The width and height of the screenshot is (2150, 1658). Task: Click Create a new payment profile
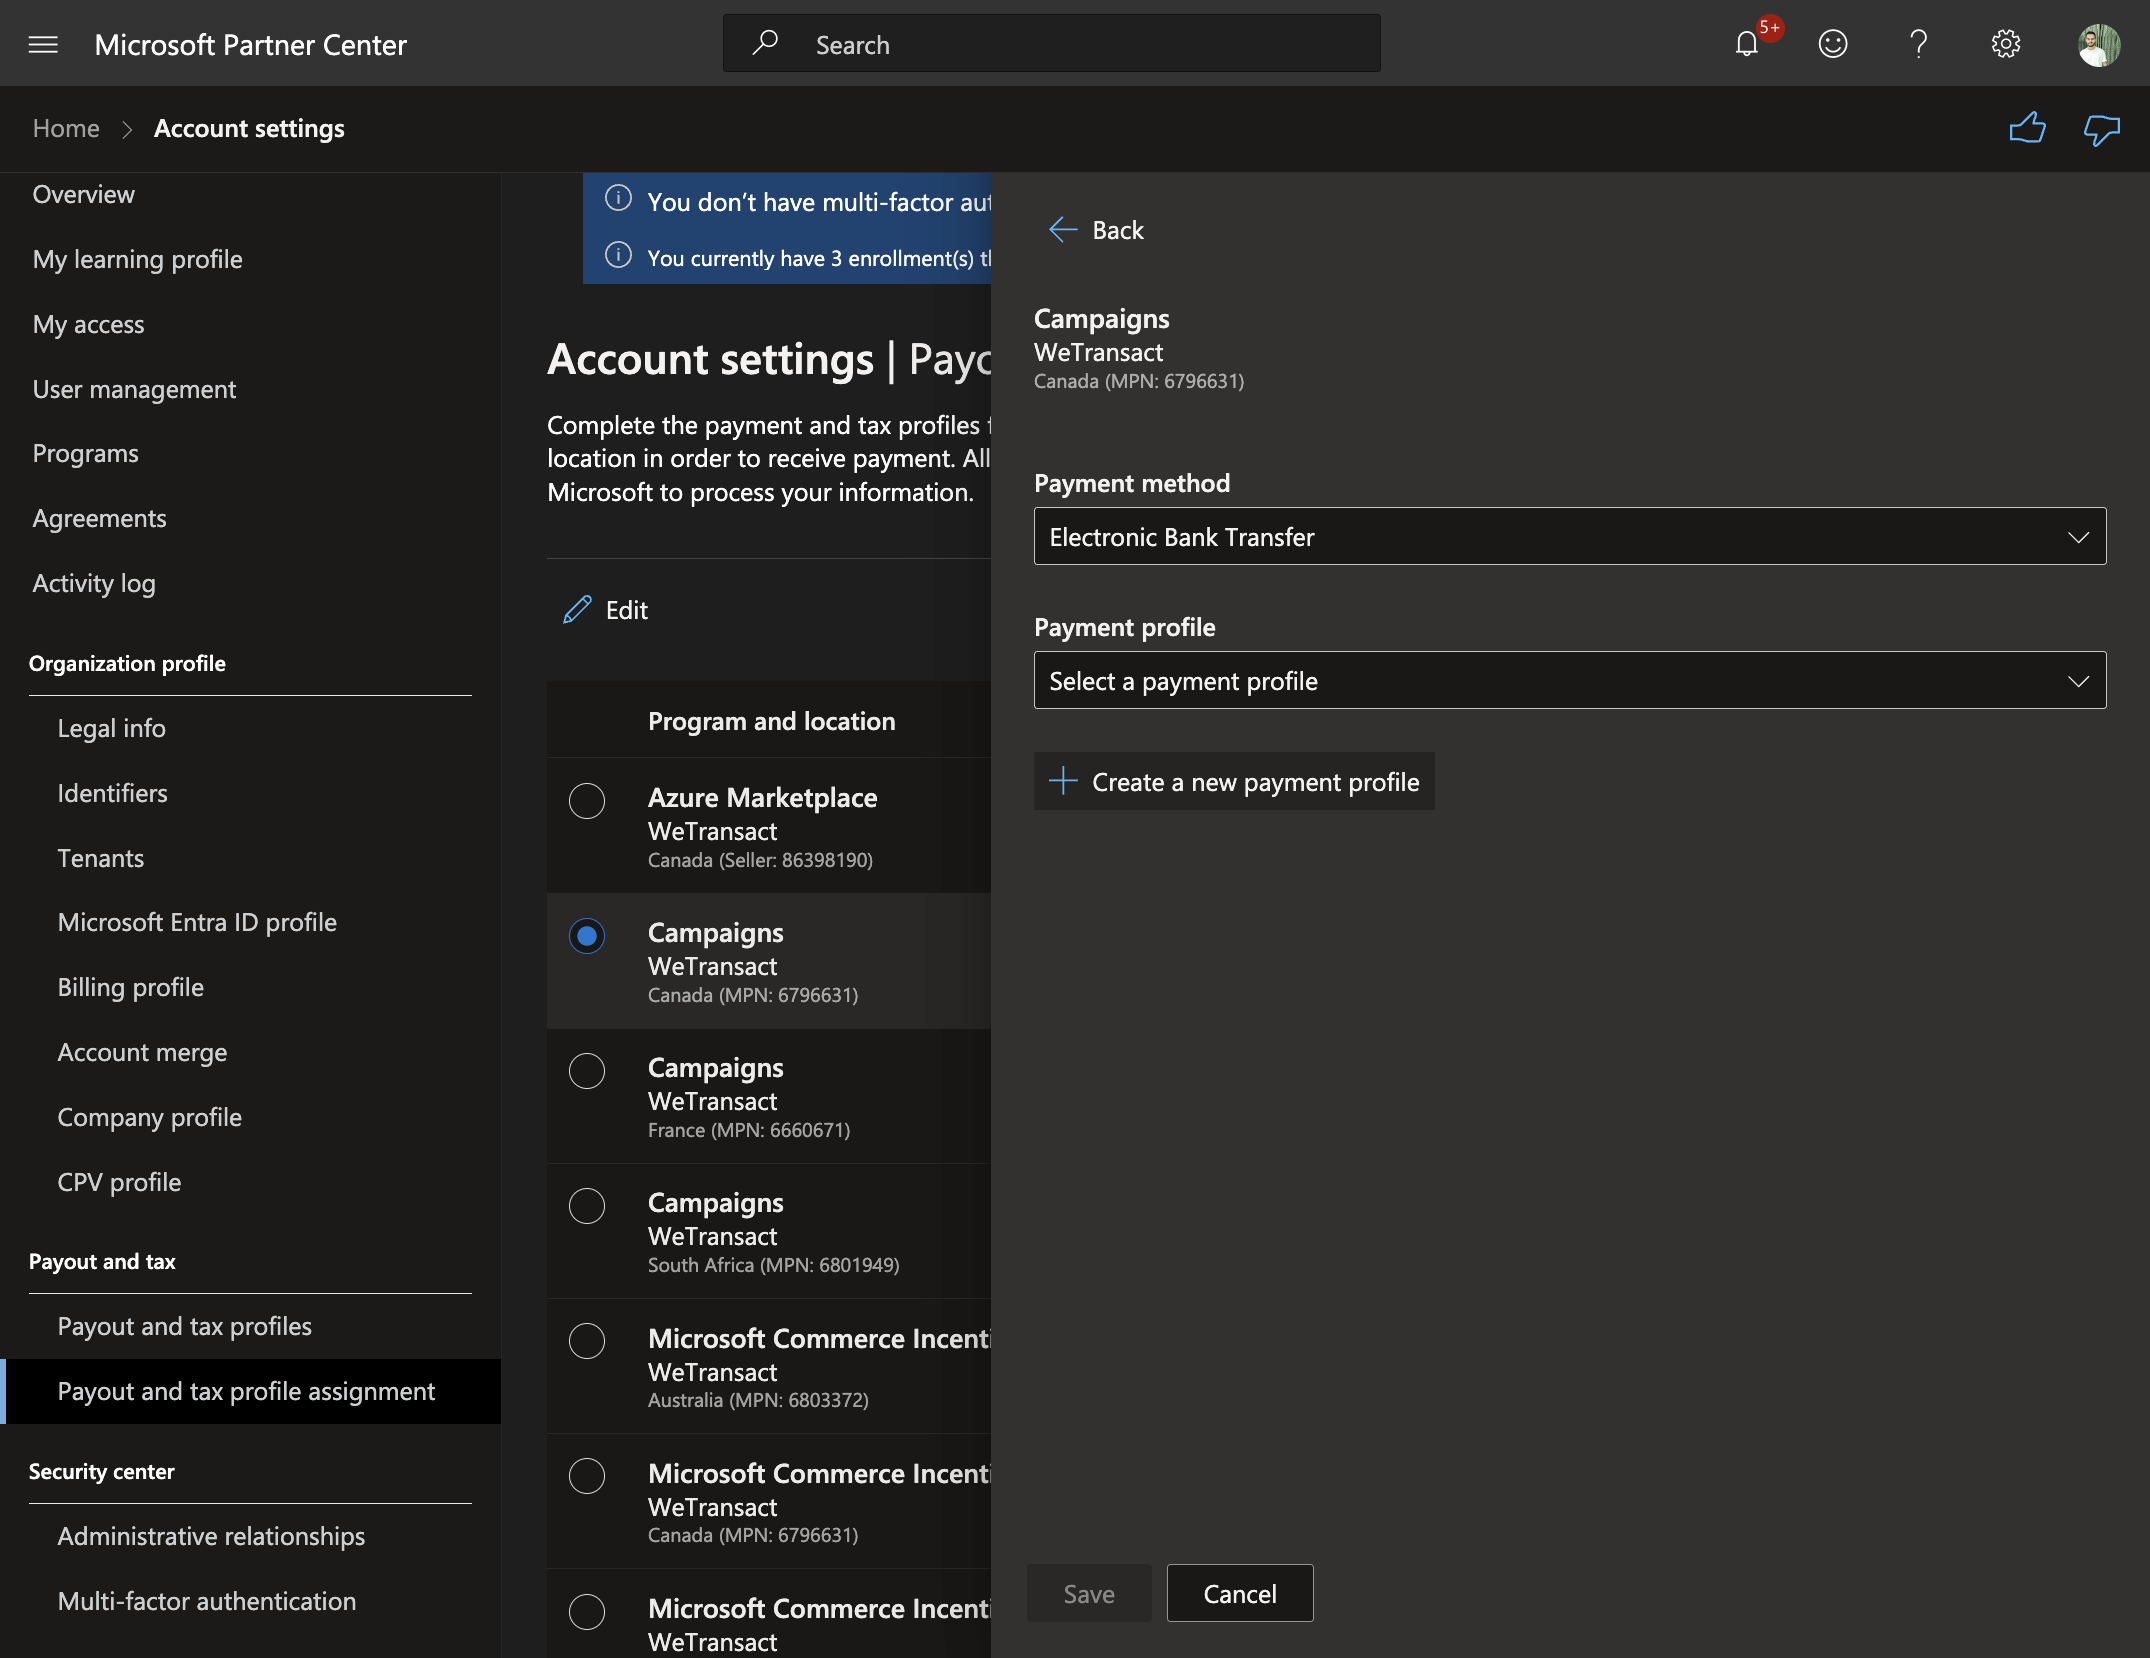1234,782
